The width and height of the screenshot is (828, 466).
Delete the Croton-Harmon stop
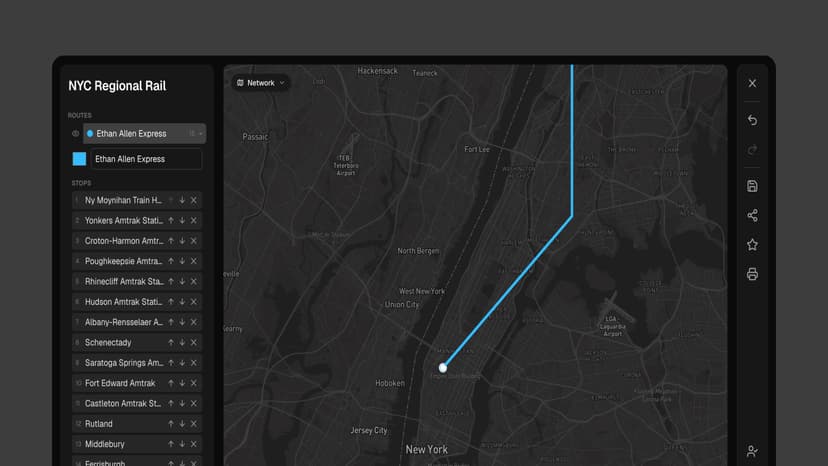click(194, 241)
